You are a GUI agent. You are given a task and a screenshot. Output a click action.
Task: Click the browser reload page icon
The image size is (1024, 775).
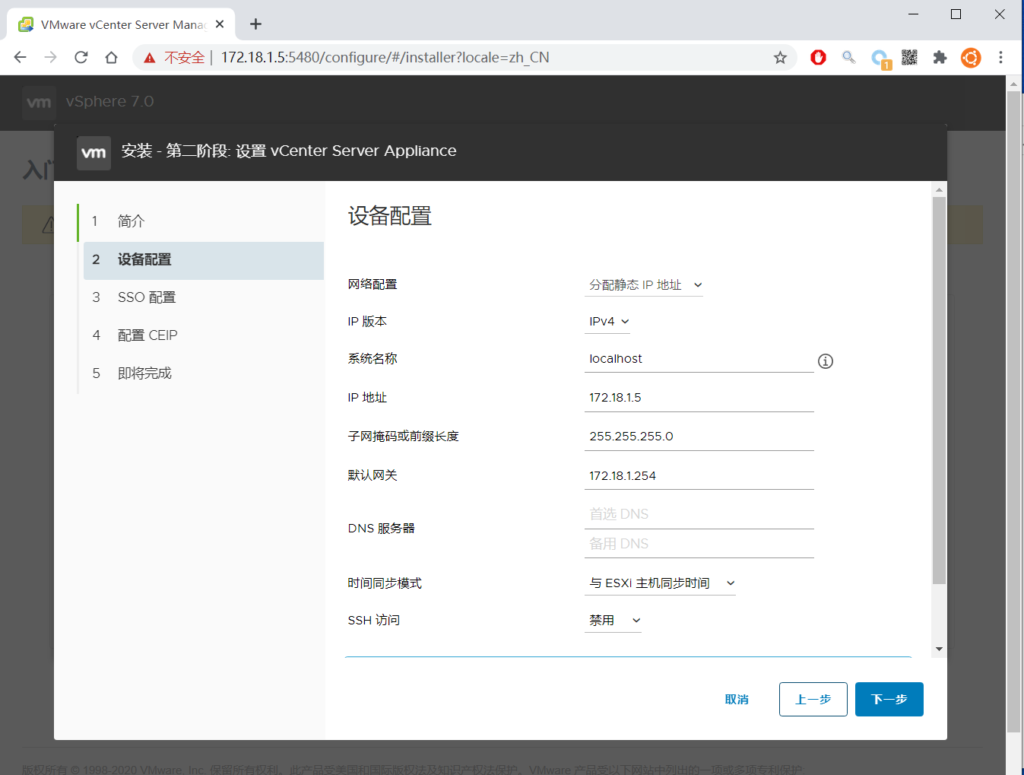coord(81,58)
